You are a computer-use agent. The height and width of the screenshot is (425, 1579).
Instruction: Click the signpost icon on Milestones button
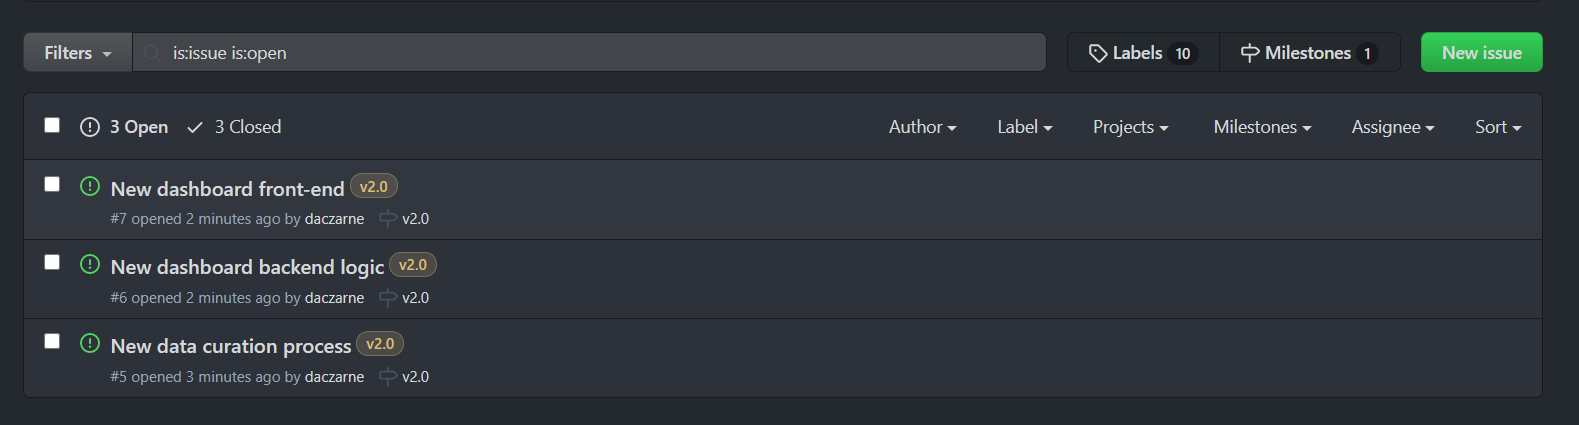click(1250, 53)
